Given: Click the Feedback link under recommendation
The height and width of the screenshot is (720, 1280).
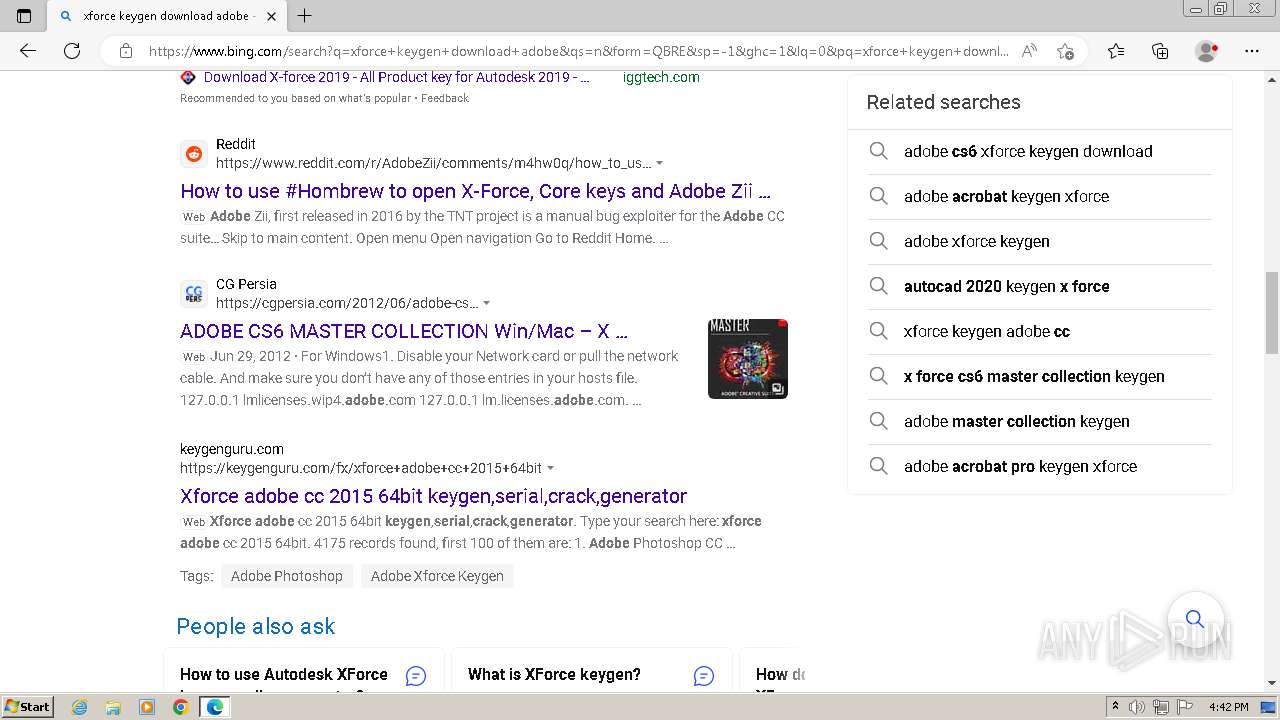Looking at the screenshot, I should pyautogui.click(x=445, y=98).
